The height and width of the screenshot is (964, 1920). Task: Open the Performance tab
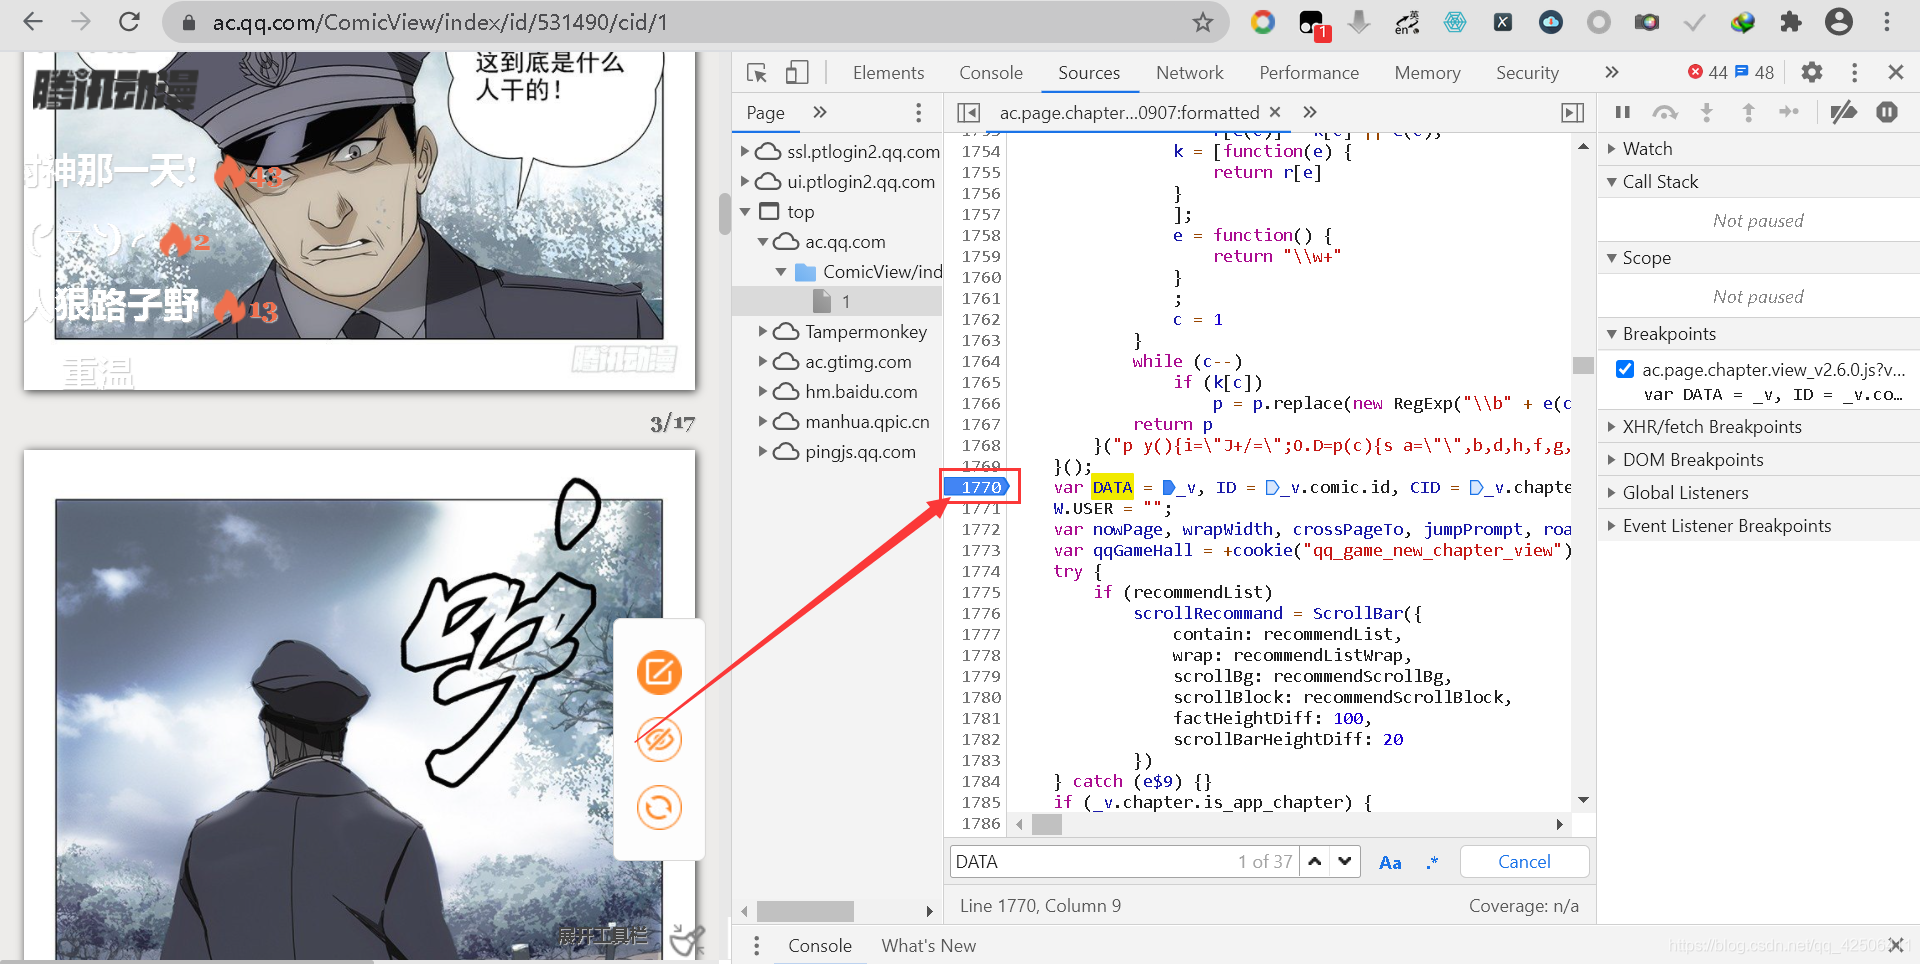[1309, 72]
